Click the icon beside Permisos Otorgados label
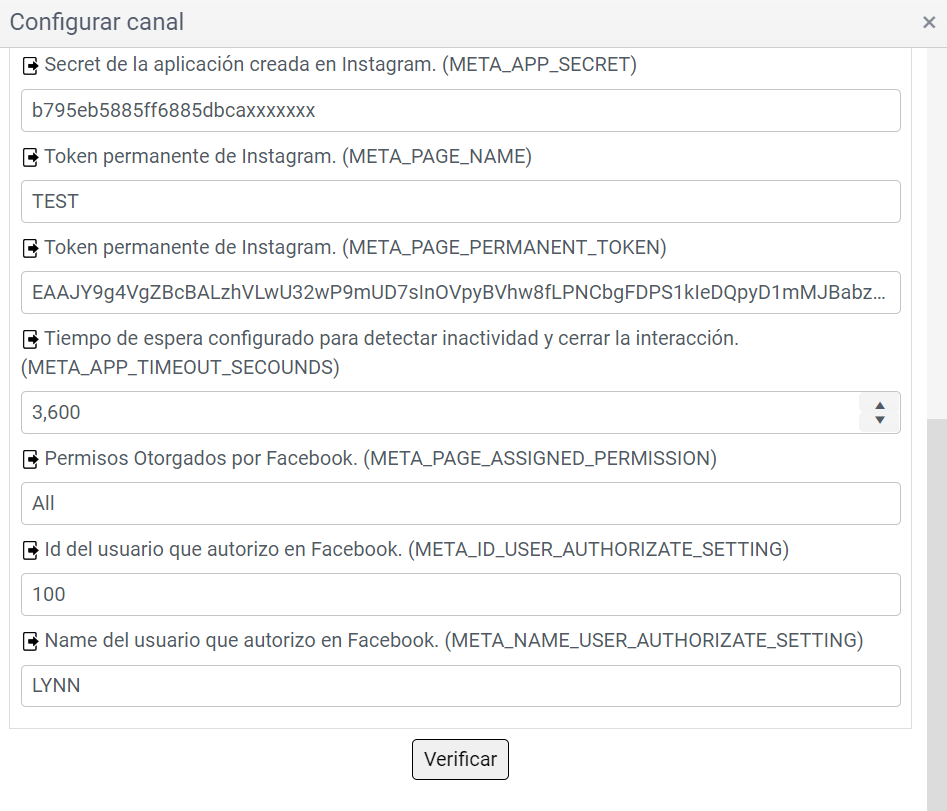The height and width of the screenshot is (811, 947). [x=30, y=460]
